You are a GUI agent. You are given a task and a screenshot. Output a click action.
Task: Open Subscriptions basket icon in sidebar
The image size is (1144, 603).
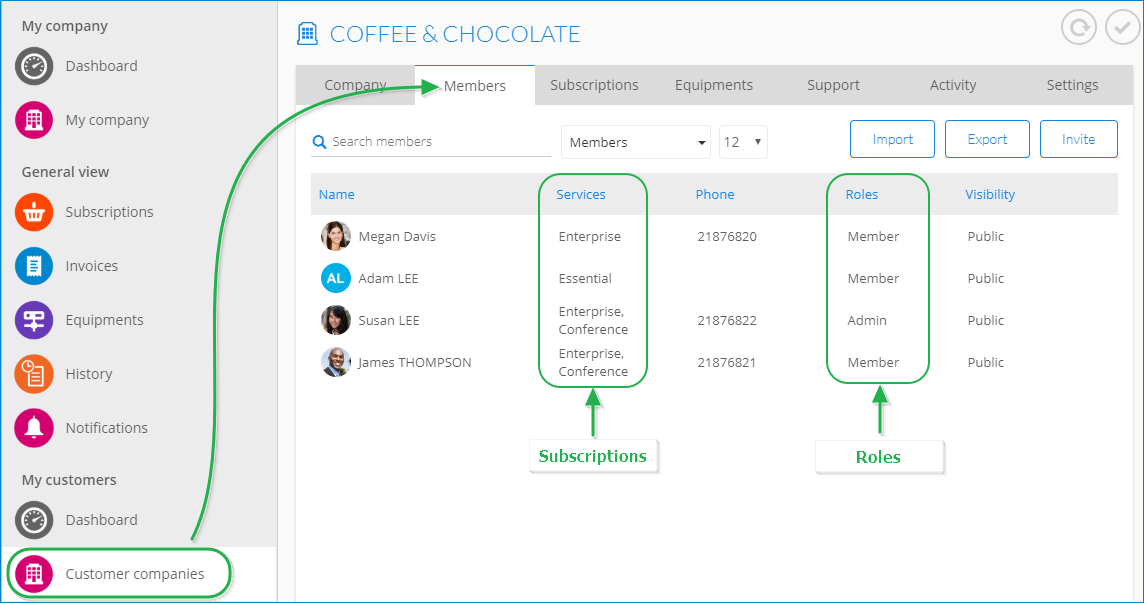pyautogui.click(x=34, y=212)
